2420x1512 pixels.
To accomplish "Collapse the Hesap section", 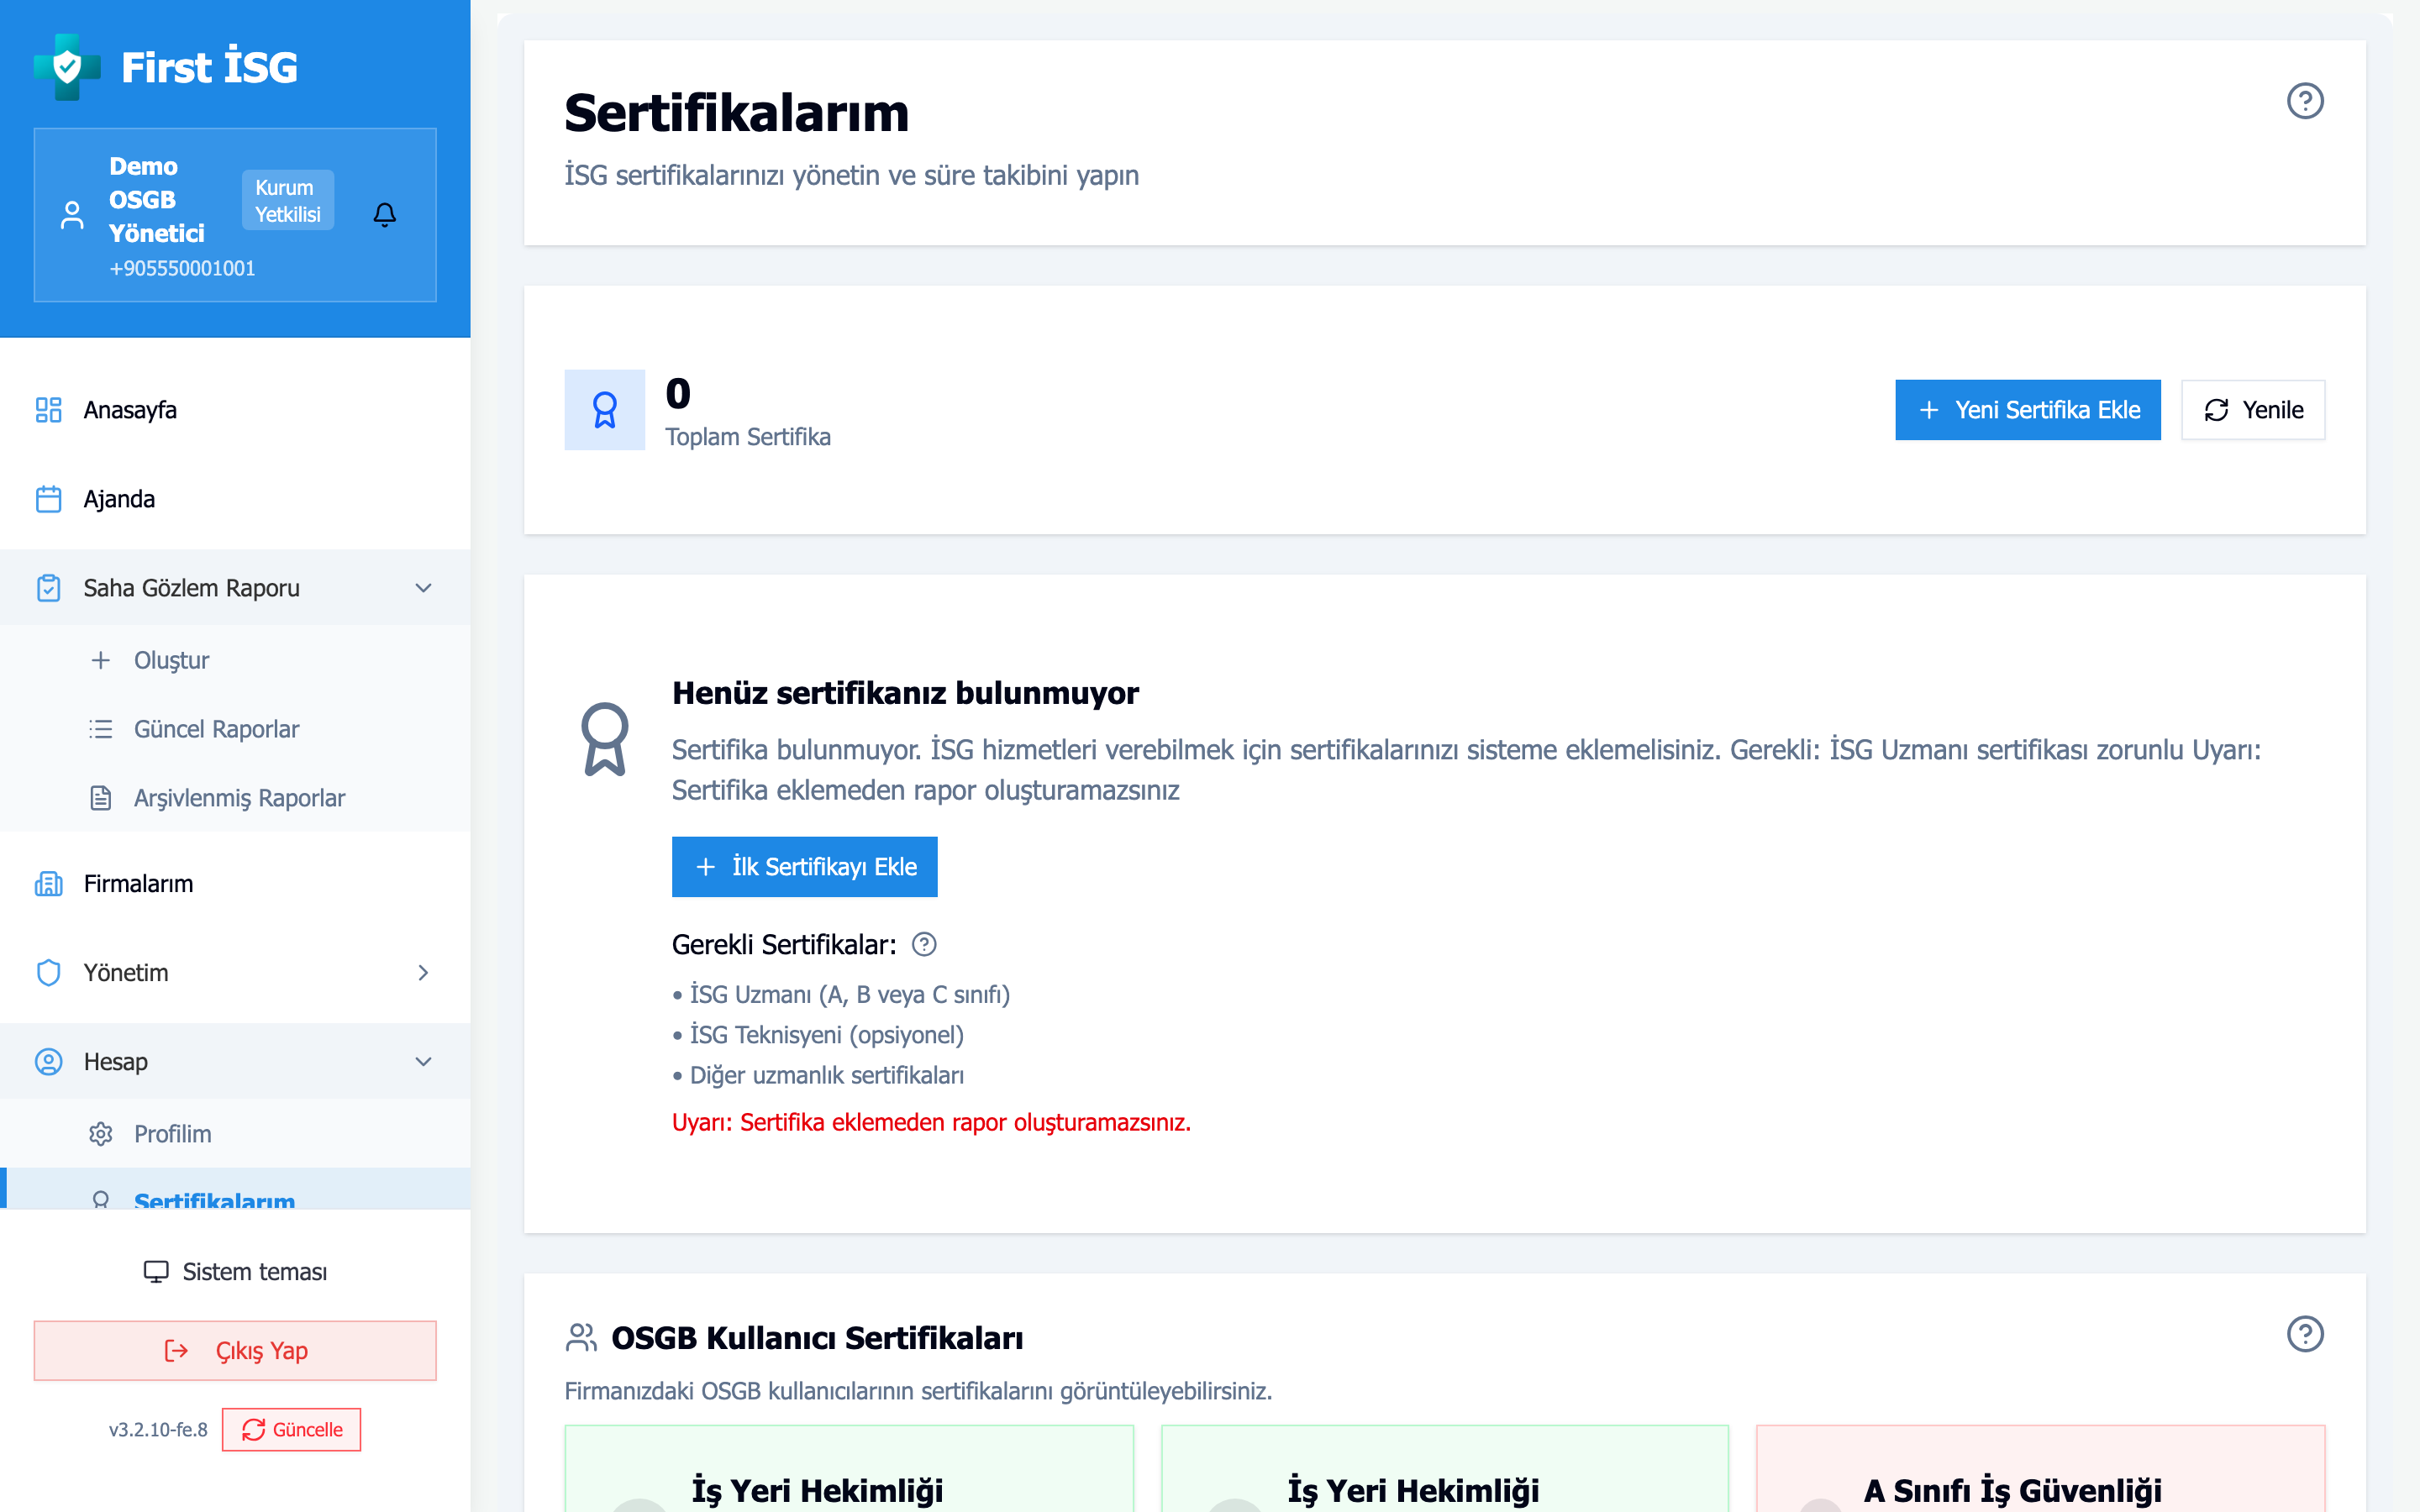I will [423, 1061].
